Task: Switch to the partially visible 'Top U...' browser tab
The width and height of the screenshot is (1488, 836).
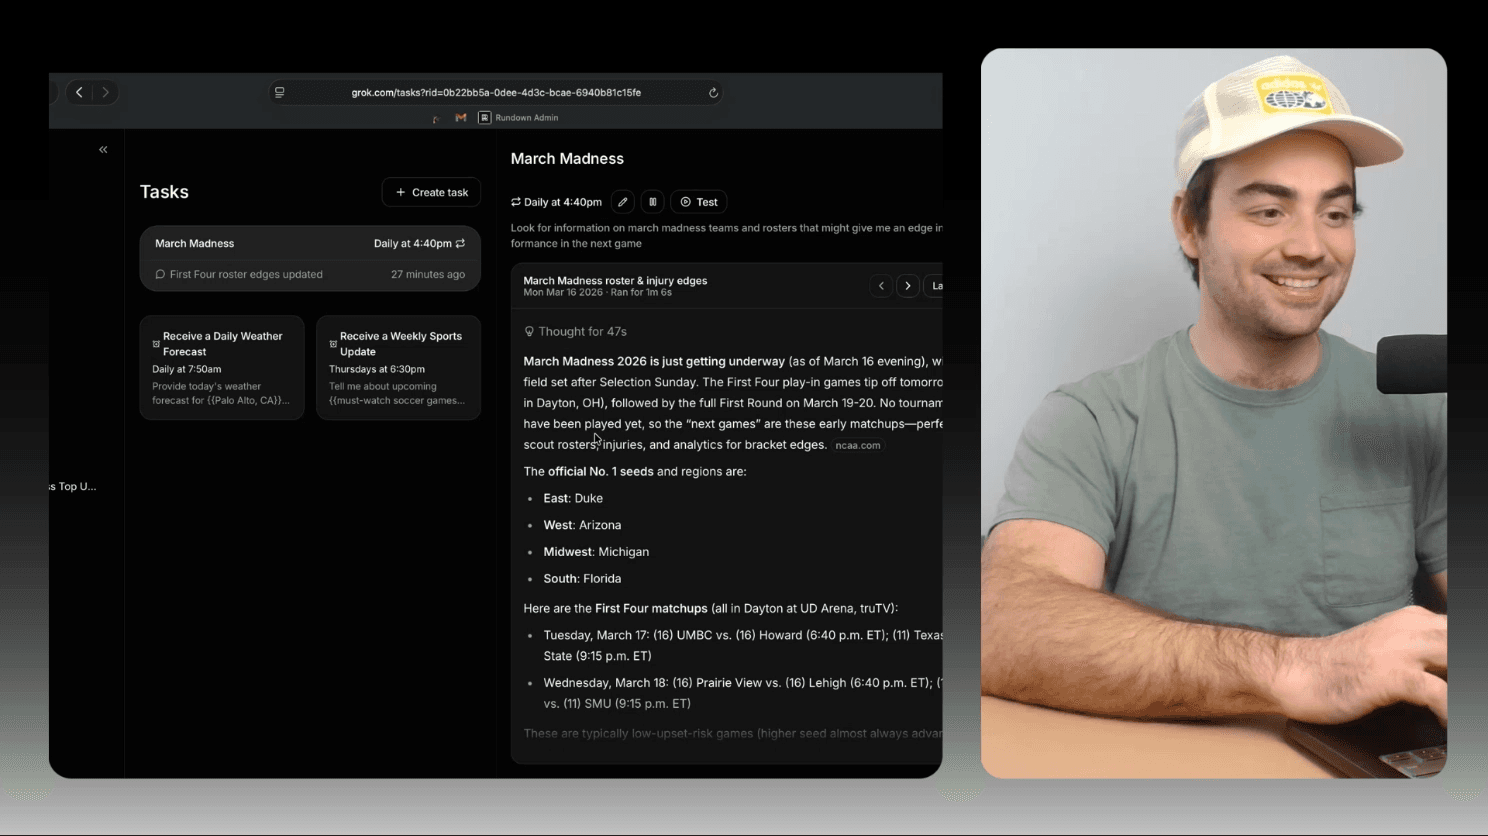Action: coord(70,486)
